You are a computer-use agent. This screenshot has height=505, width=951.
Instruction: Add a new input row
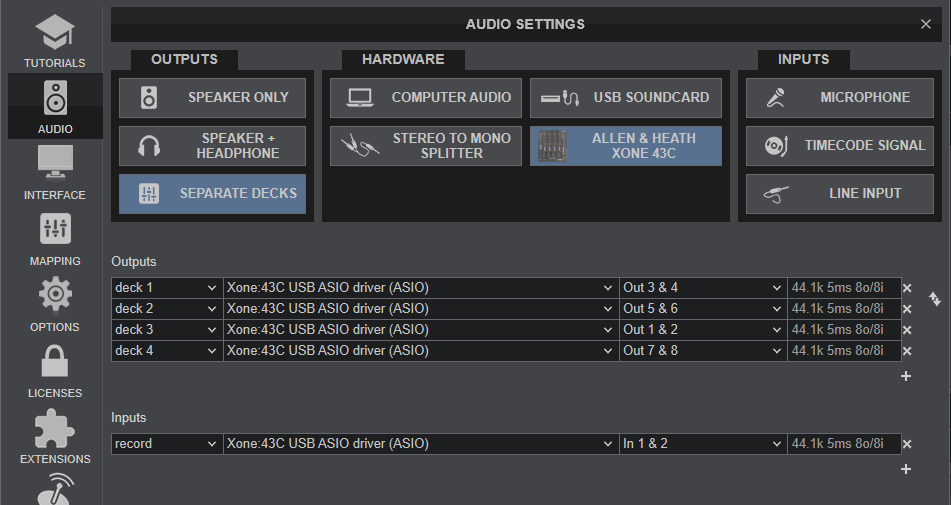pos(906,469)
